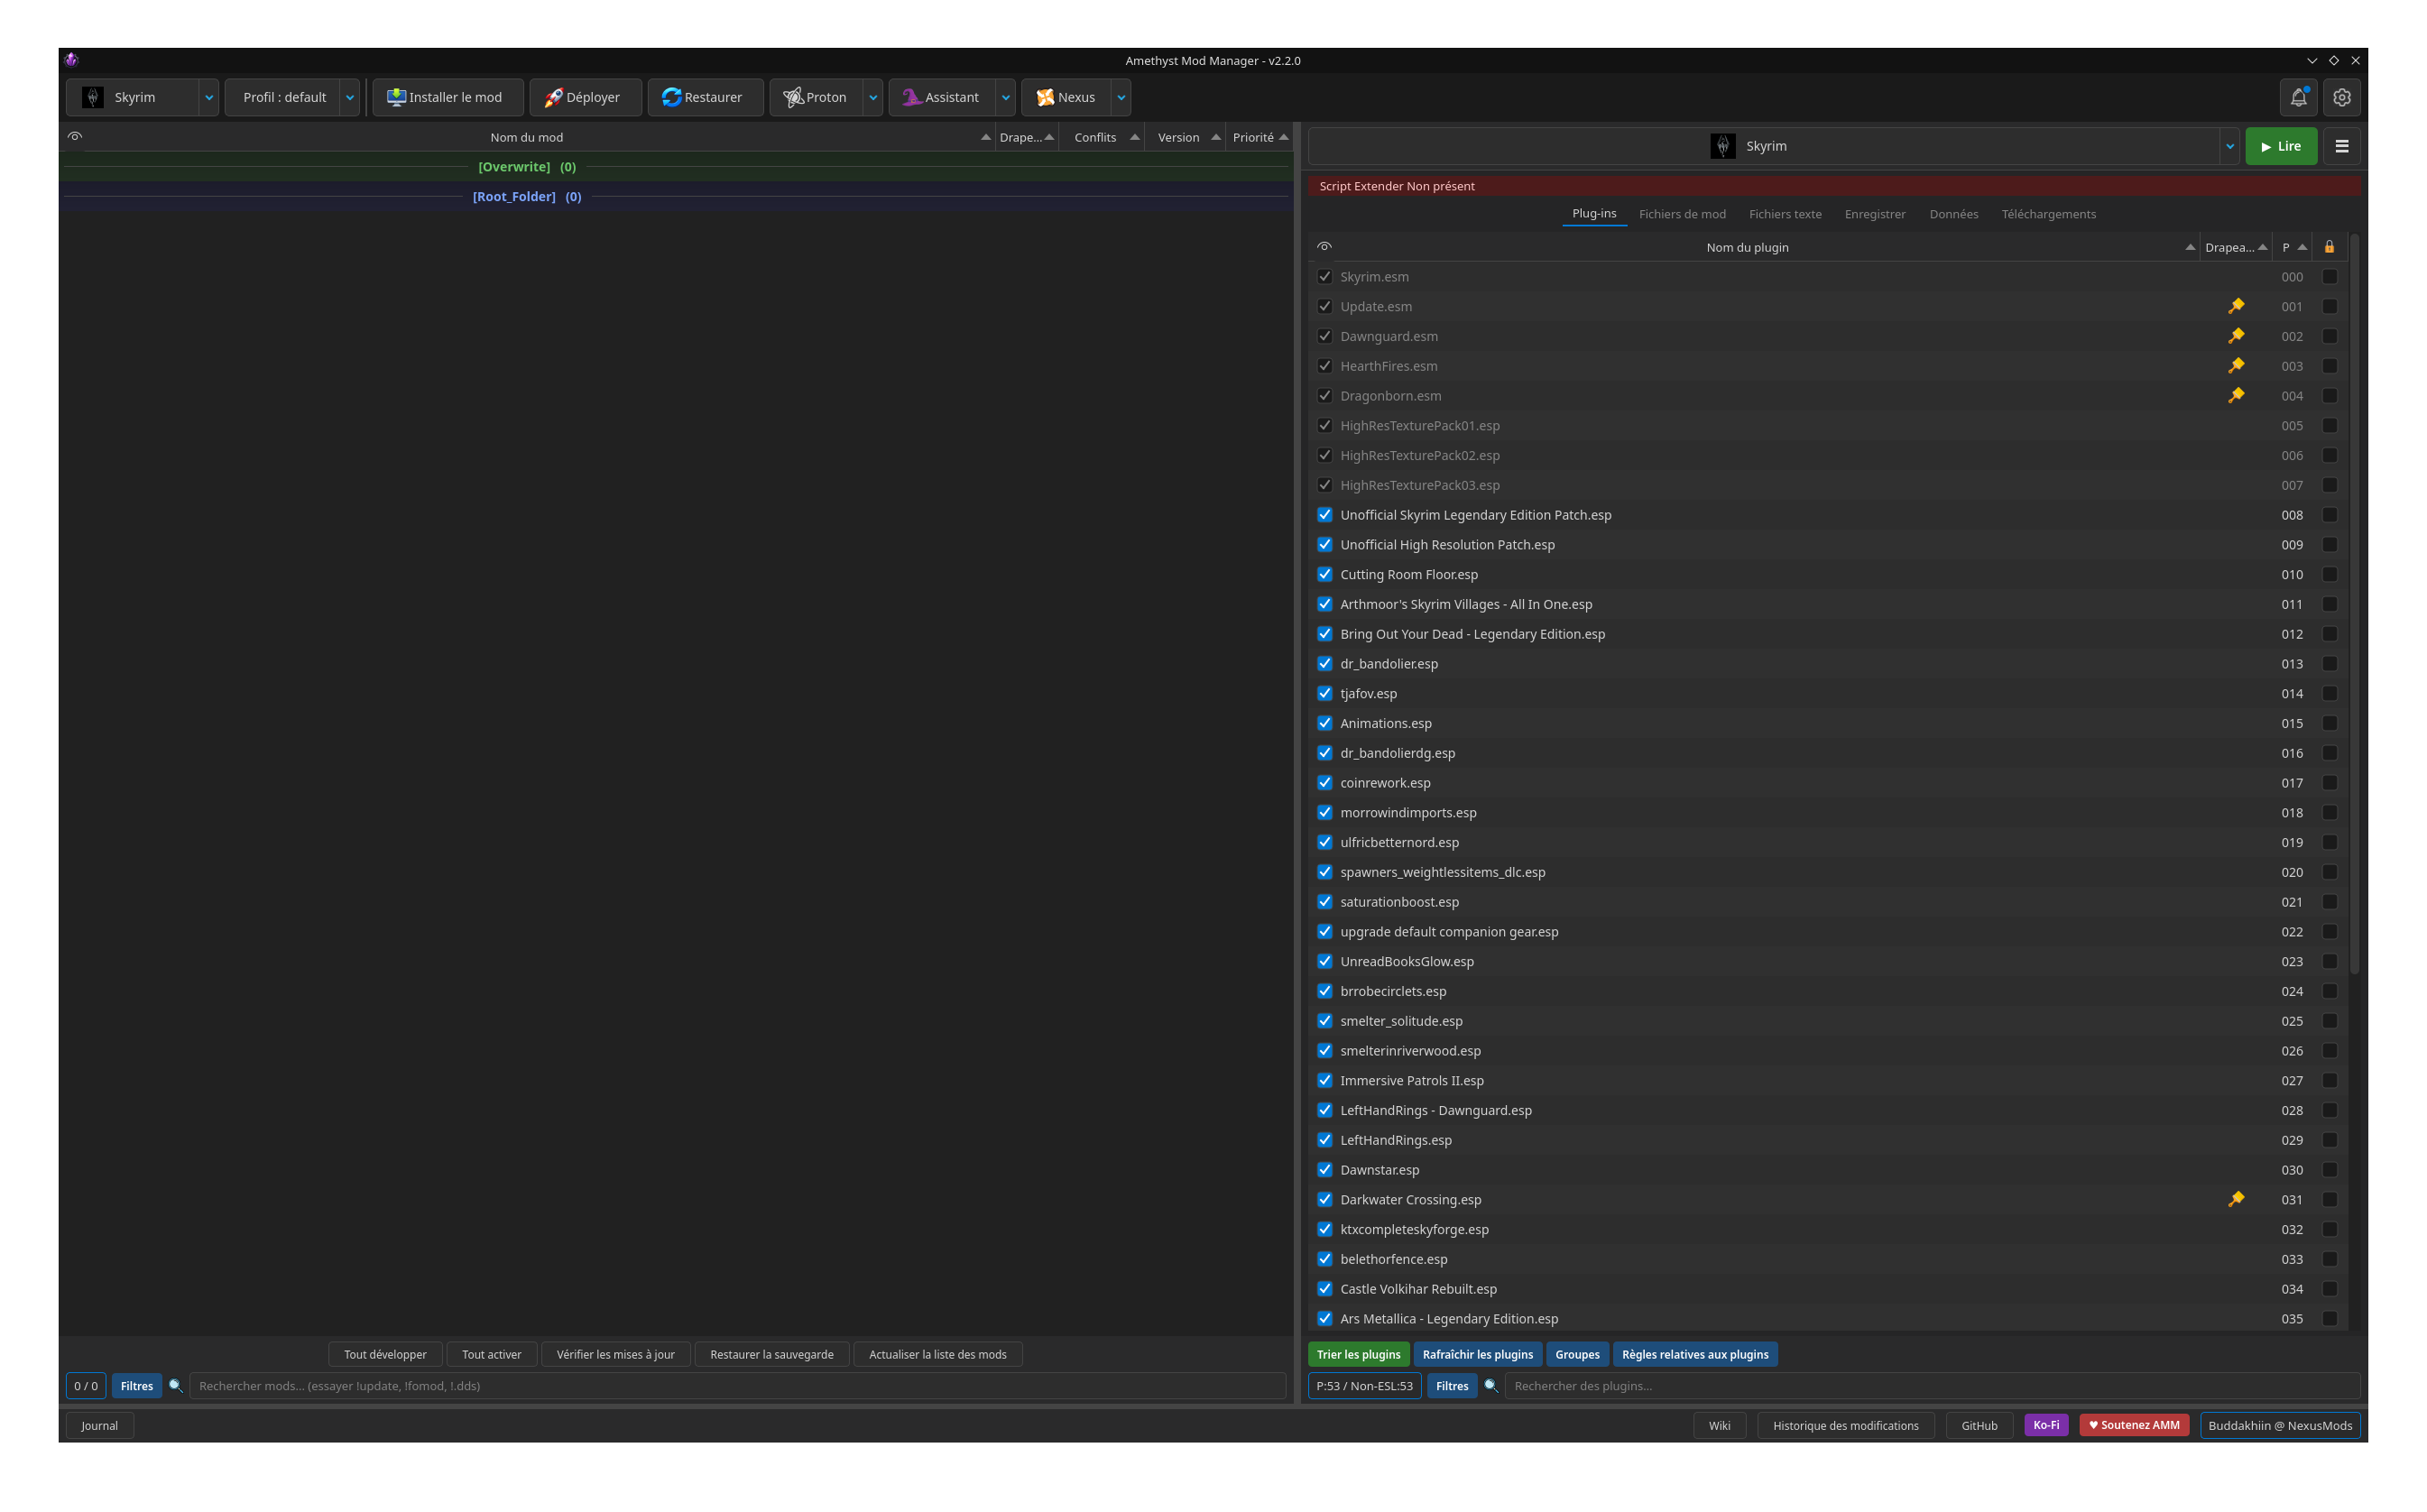Click the pin flag icon on Dawnguard.esm
This screenshot has height=1512, width=2427.
[x=2236, y=336]
